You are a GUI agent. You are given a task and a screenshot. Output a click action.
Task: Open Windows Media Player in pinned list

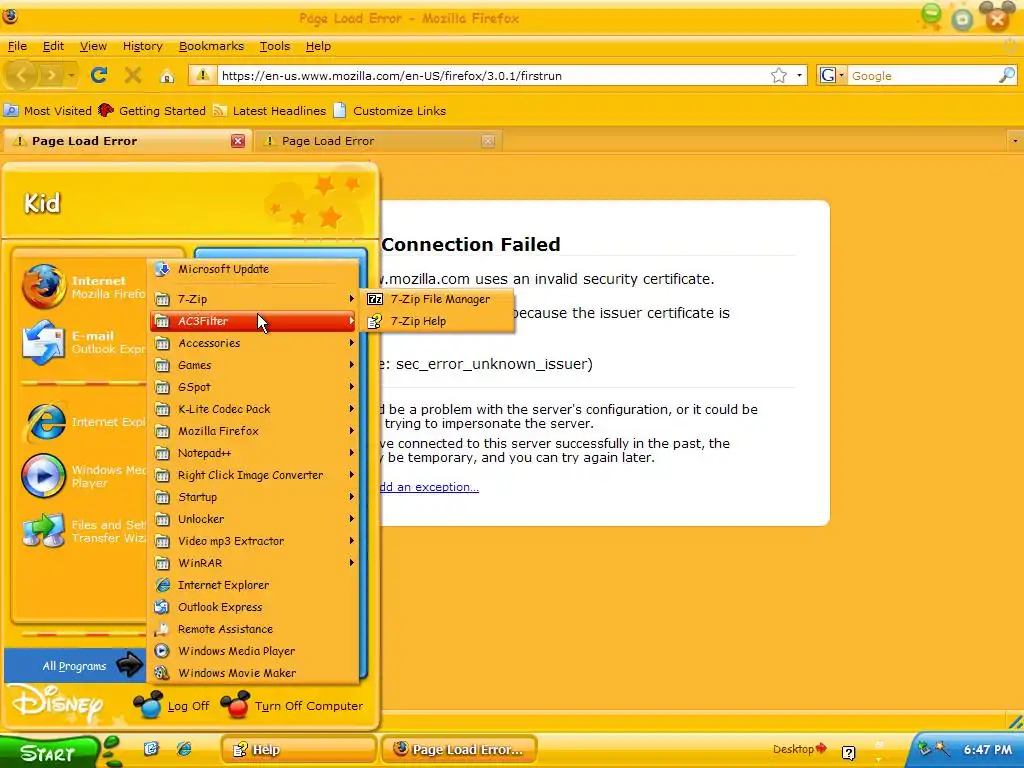(82, 476)
